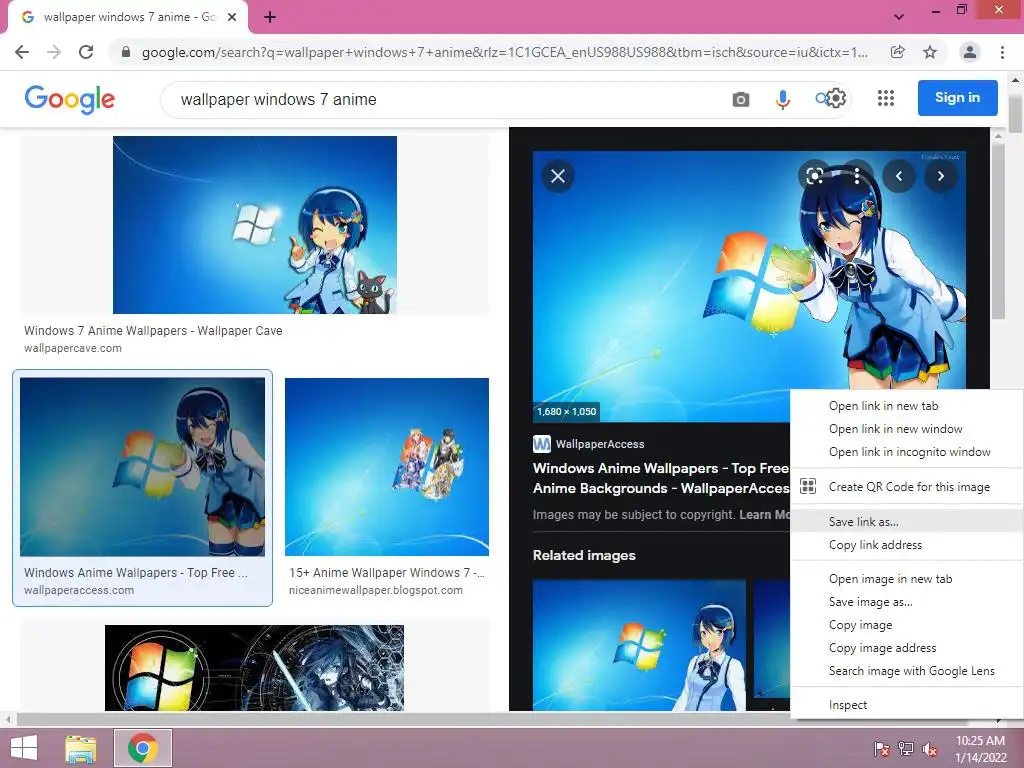Screen dimensions: 1024x768
Task: Click the padlock site info icon
Action: [126, 52]
